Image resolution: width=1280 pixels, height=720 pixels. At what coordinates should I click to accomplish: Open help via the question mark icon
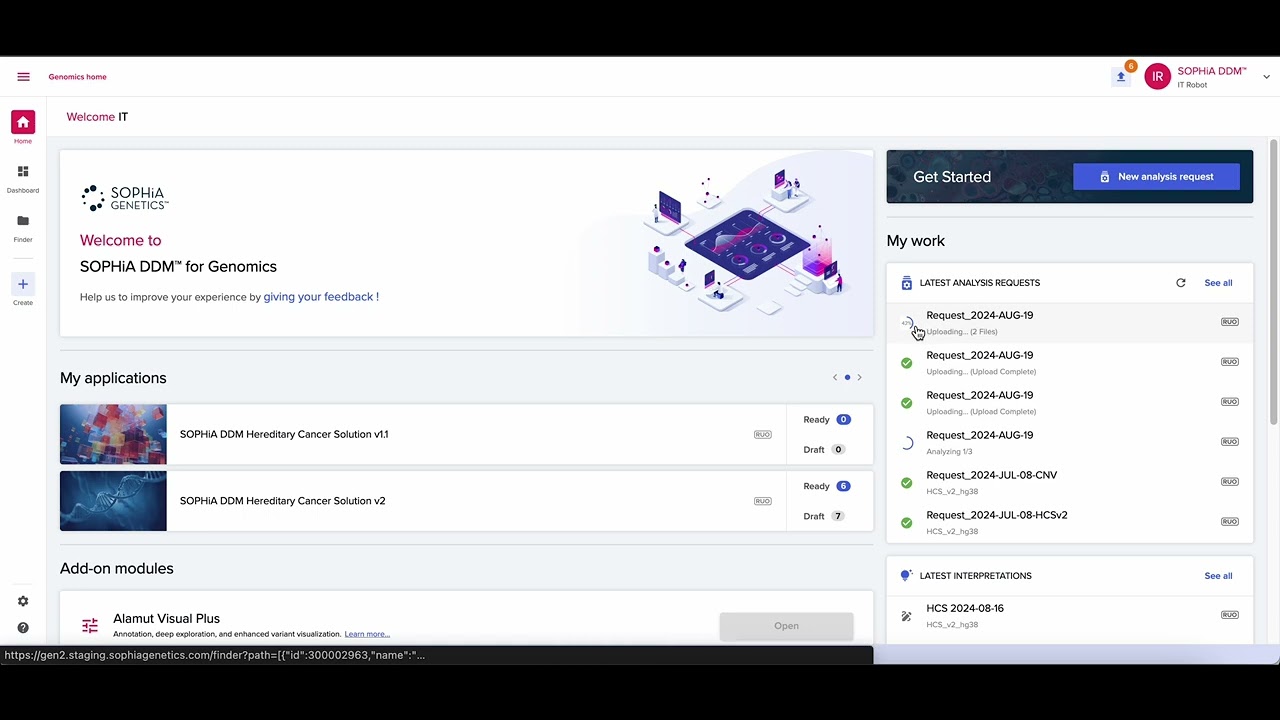click(x=23, y=628)
